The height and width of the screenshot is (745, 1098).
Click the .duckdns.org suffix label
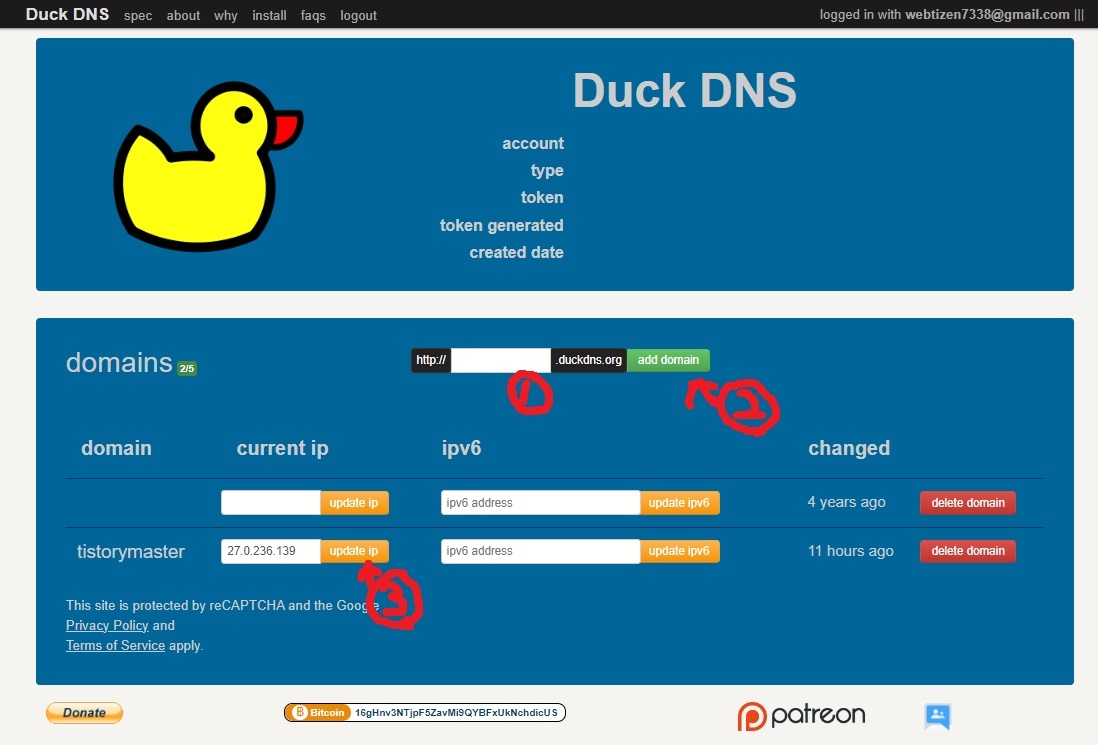click(589, 360)
